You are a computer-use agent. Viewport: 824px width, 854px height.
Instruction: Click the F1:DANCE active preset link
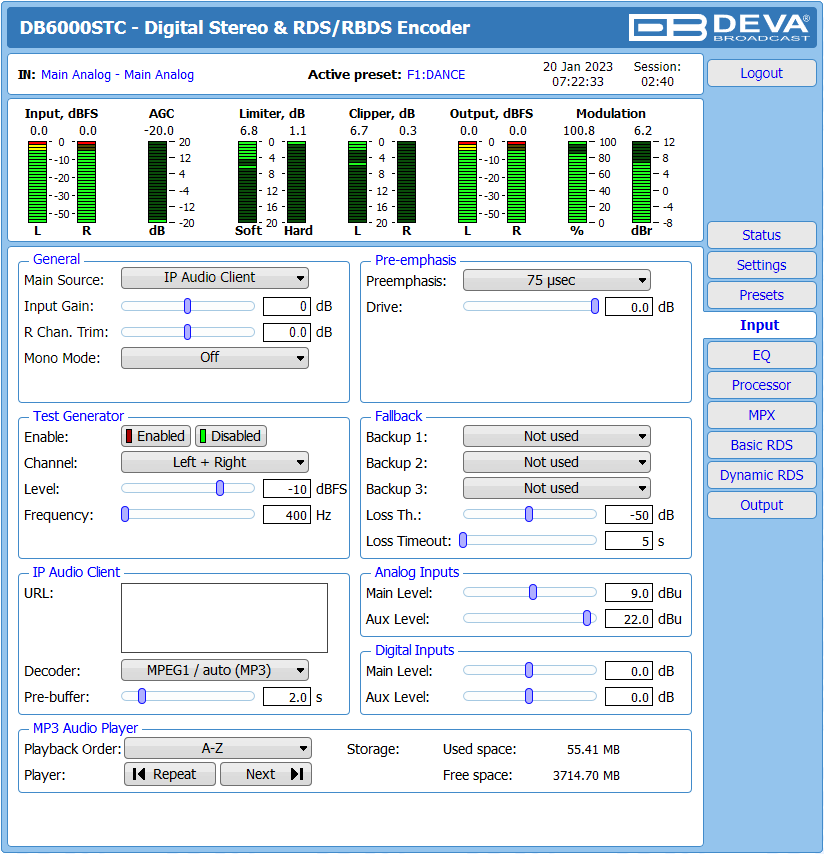(x=436, y=75)
